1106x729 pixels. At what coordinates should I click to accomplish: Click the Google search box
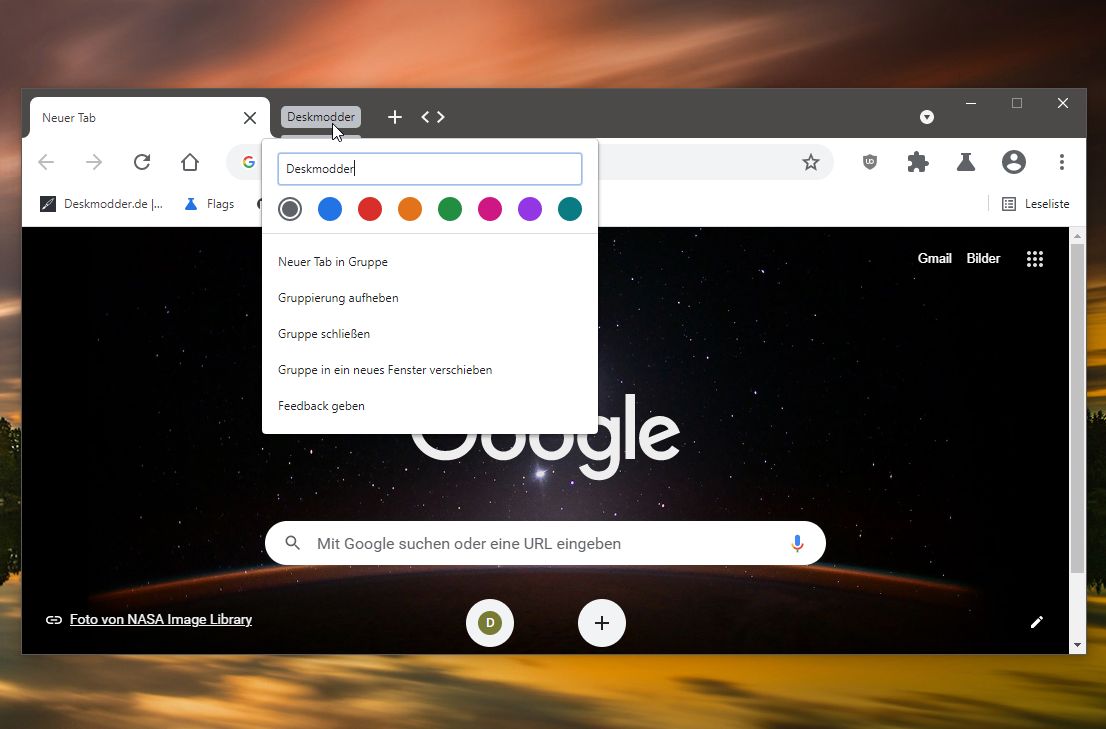545,543
